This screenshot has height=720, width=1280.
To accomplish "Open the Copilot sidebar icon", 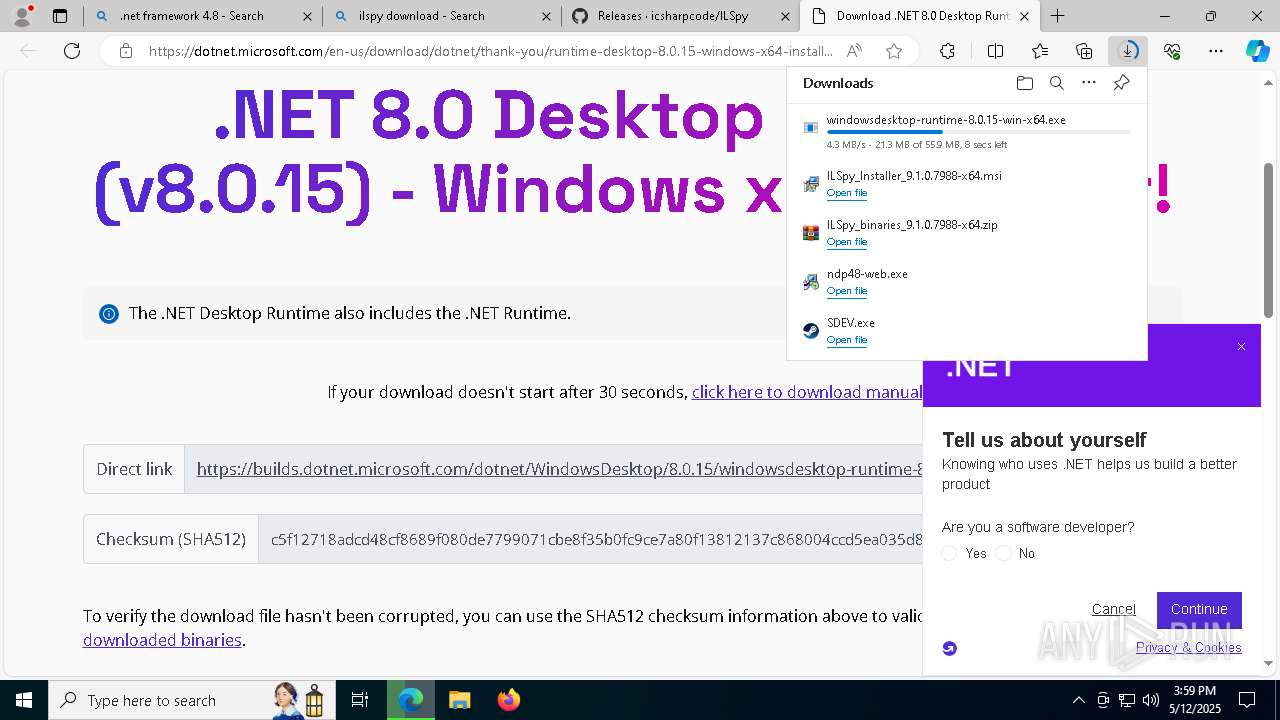I will [x=1257, y=51].
